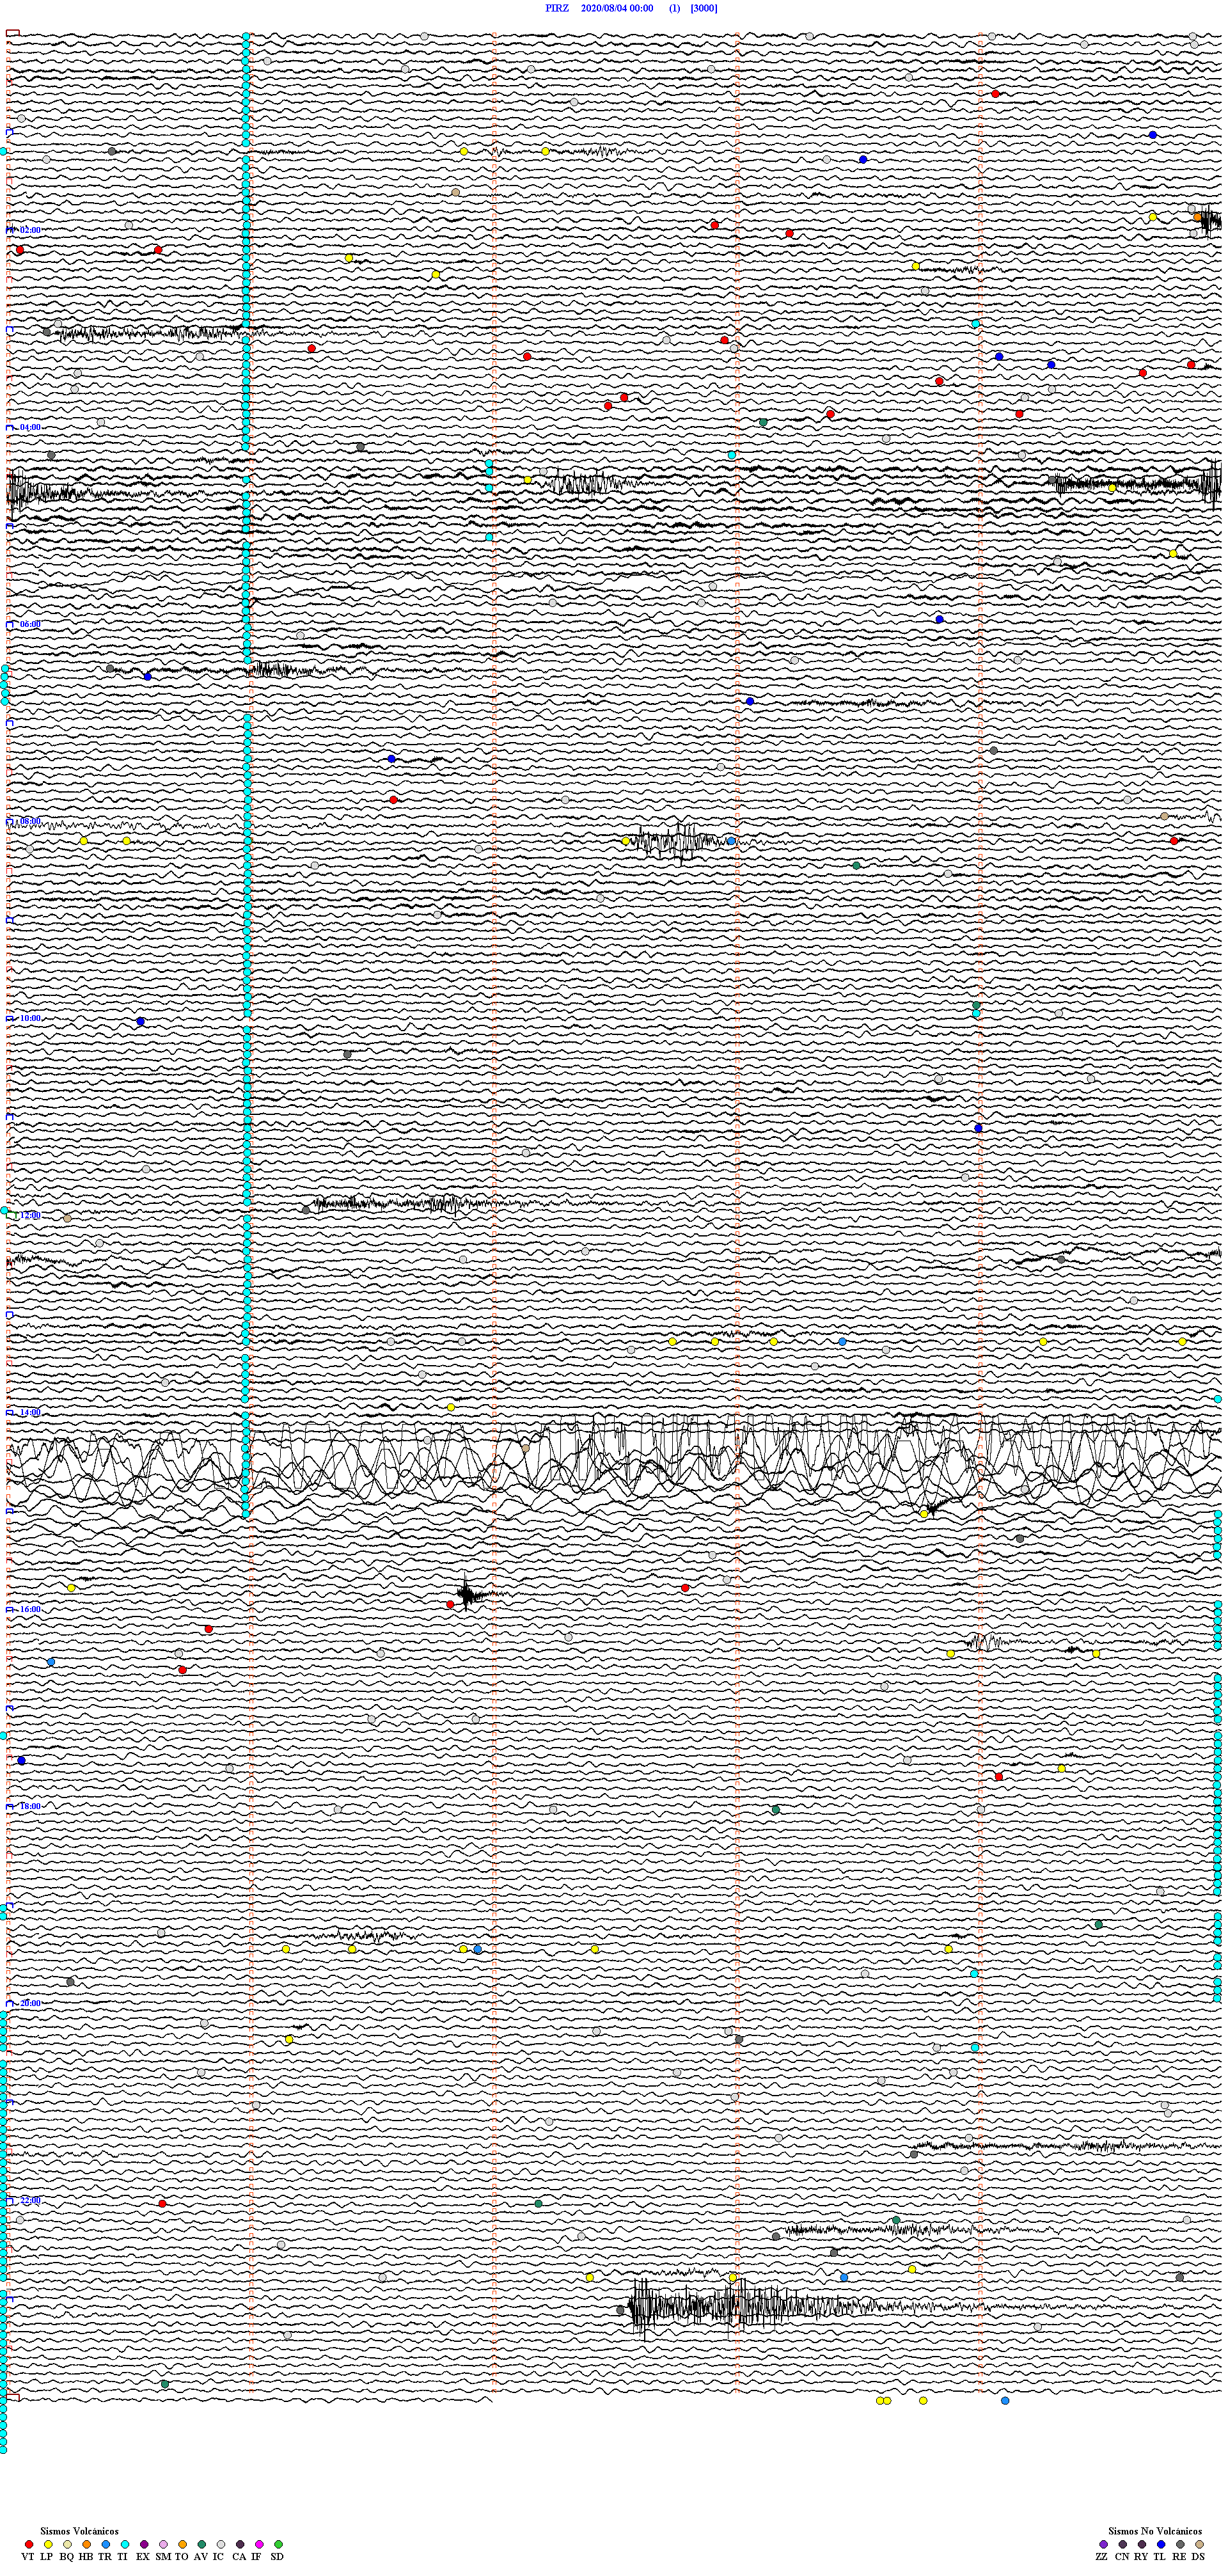Click the 12:00 time label
This screenshot has height=2576, width=1228.
pyautogui.click(x=30, y=1215)
